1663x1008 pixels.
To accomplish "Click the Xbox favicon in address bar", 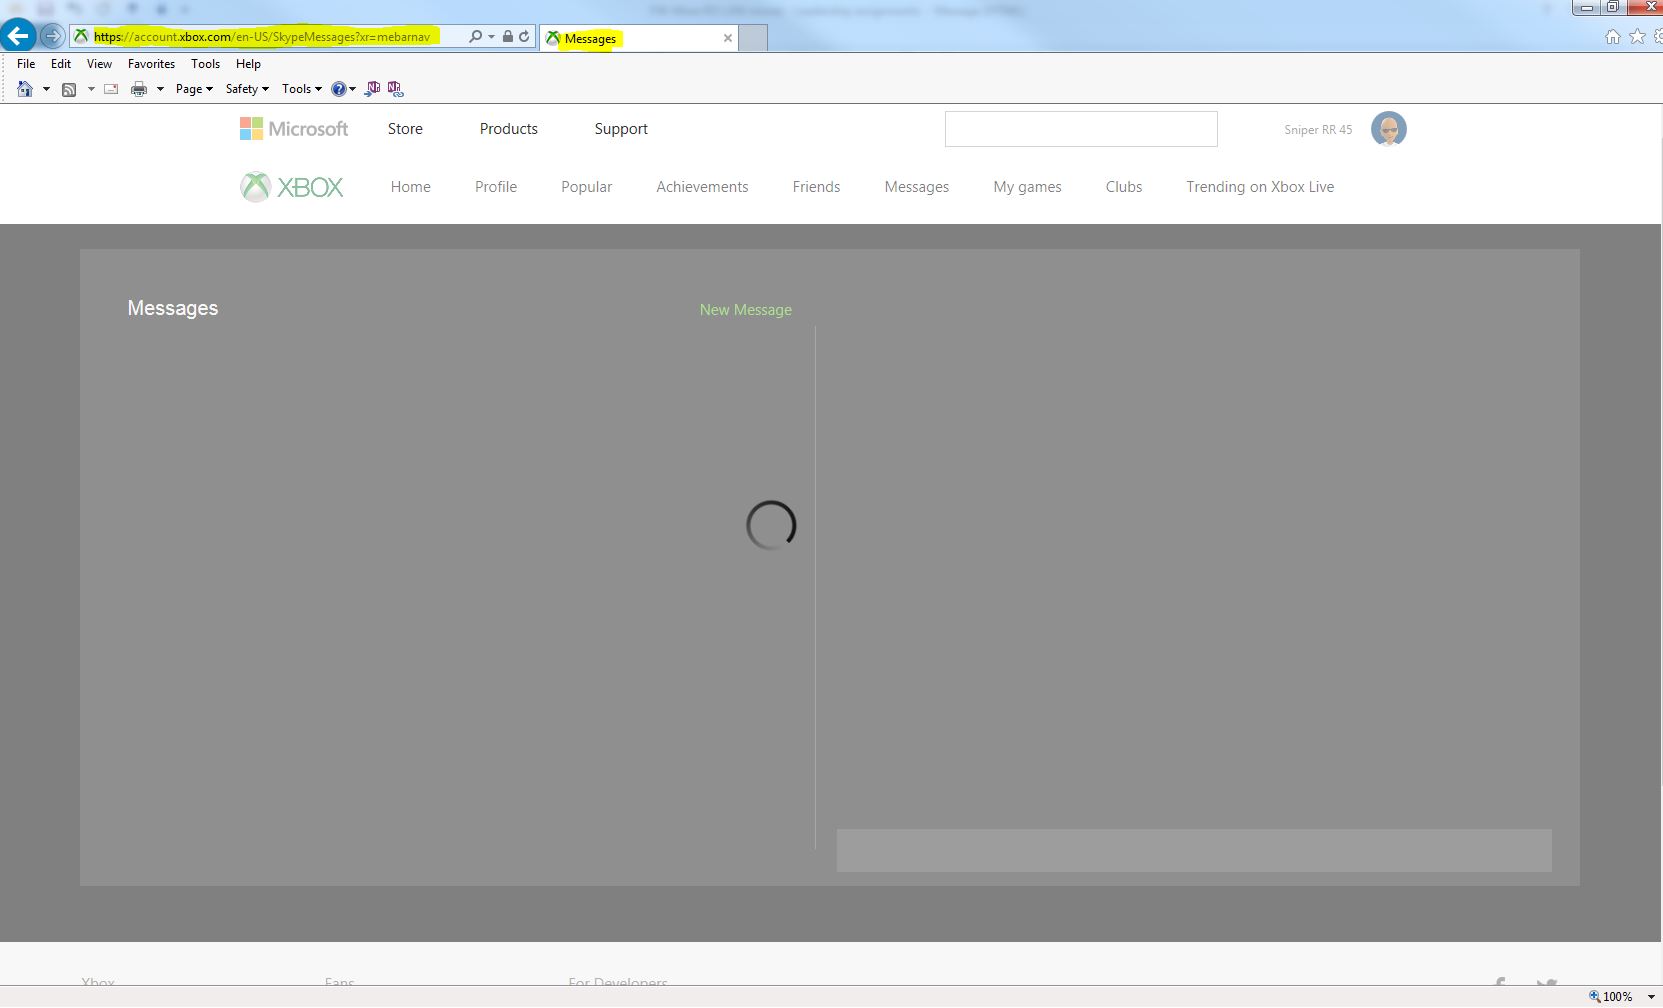I will coord(81,36).
